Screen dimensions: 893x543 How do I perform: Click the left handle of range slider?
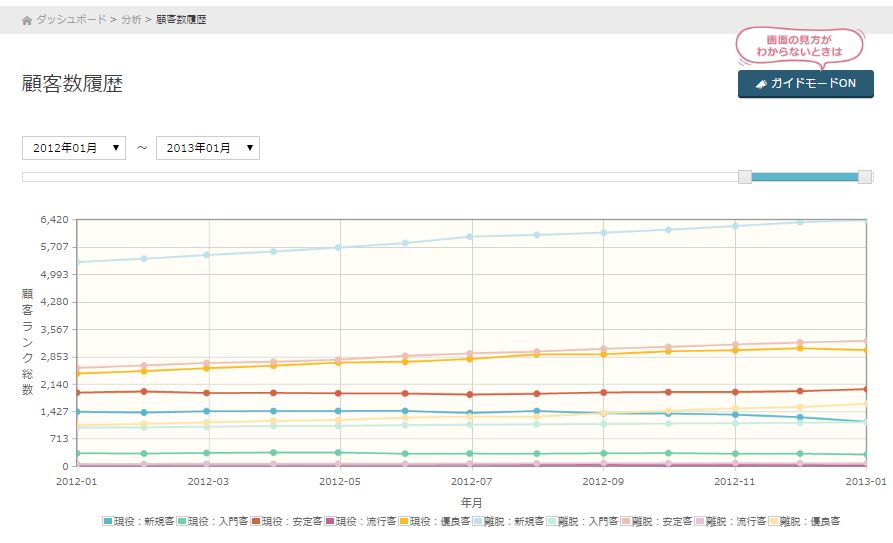click(x=745, y=177)
